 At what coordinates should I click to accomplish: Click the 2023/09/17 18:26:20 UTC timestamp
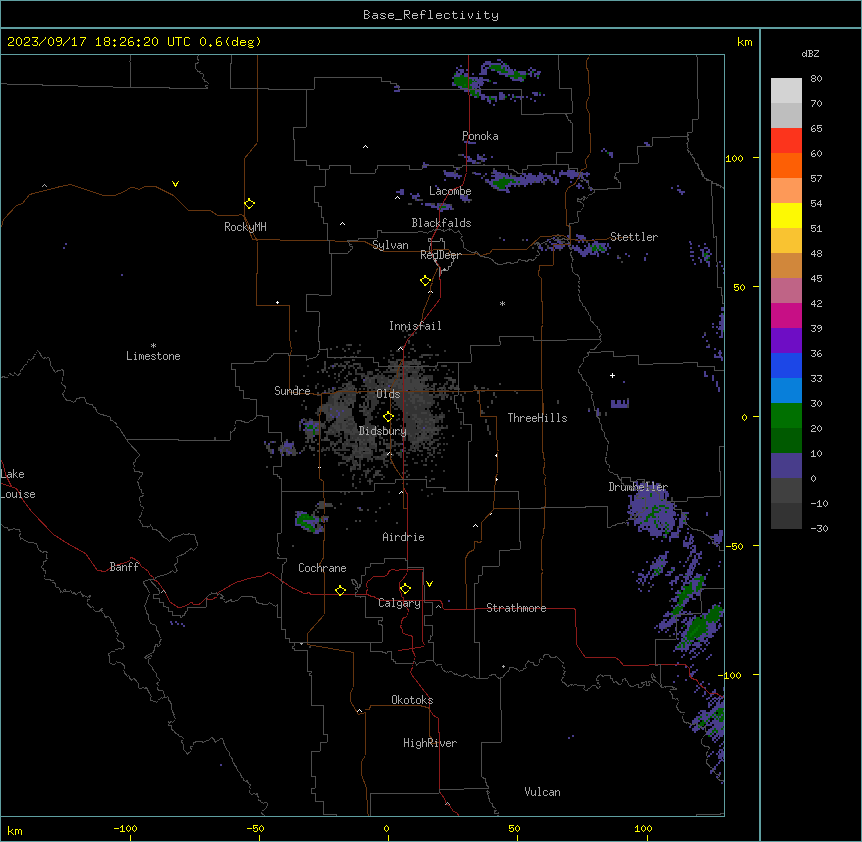point(99,42)
